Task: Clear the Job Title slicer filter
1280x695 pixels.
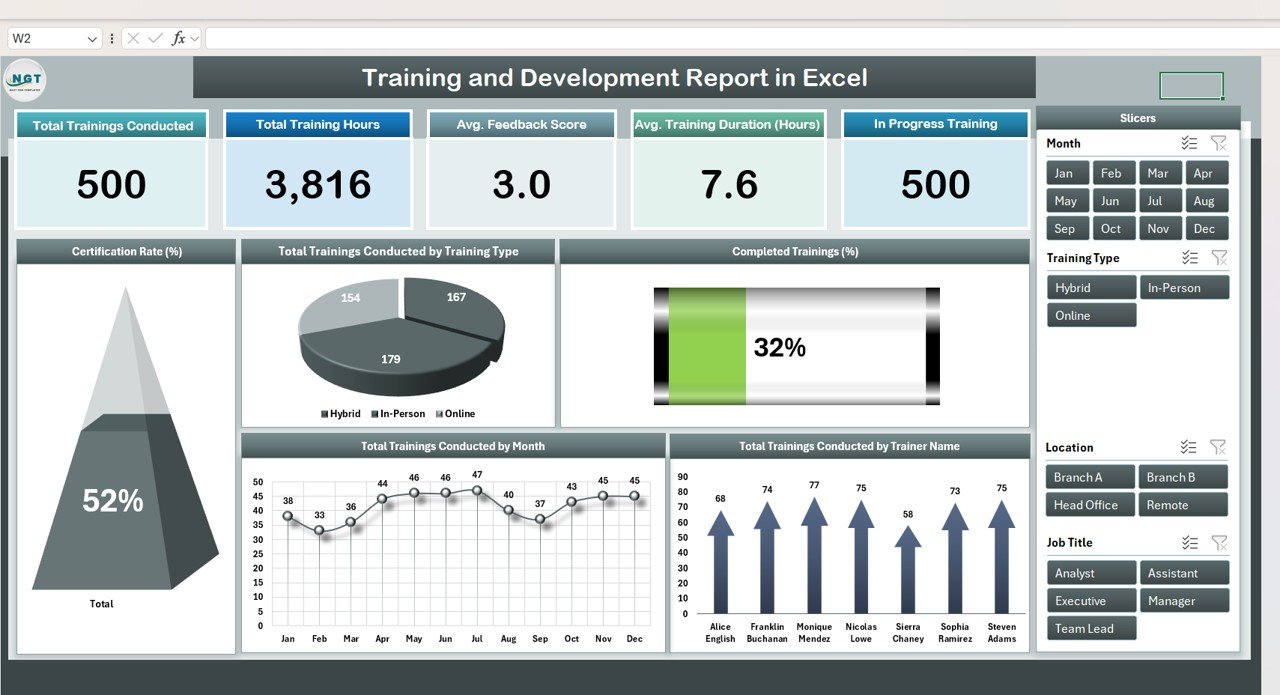Action: [1218, 542]
